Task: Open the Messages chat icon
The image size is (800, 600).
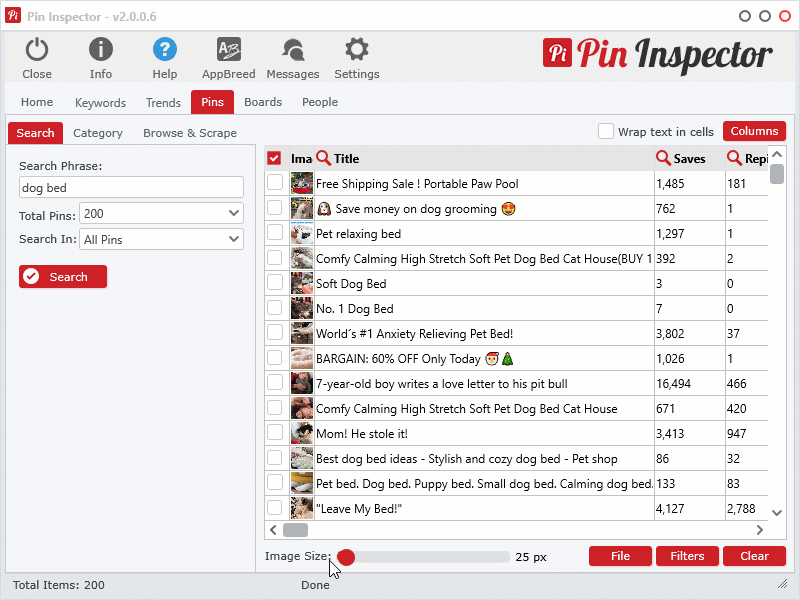Action: click(293, 50)
